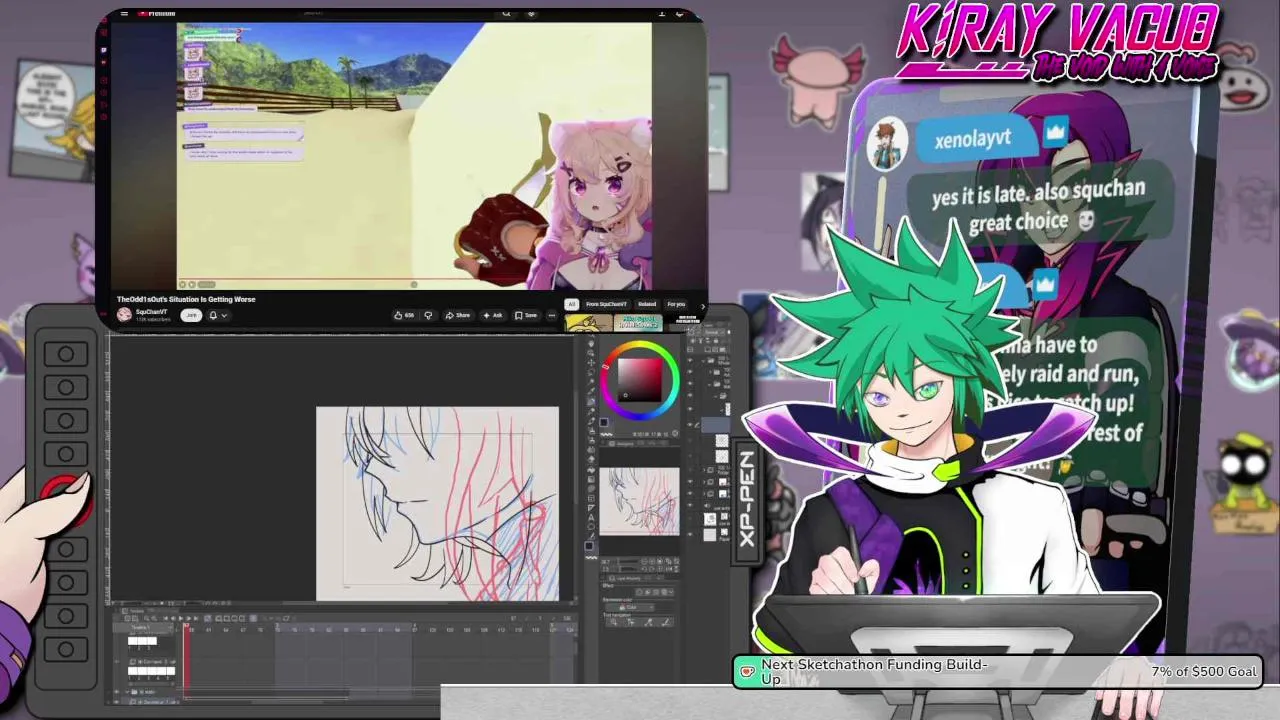Select the From SquChanVT chip
The image size is (1280, 720).
(606, 304)
